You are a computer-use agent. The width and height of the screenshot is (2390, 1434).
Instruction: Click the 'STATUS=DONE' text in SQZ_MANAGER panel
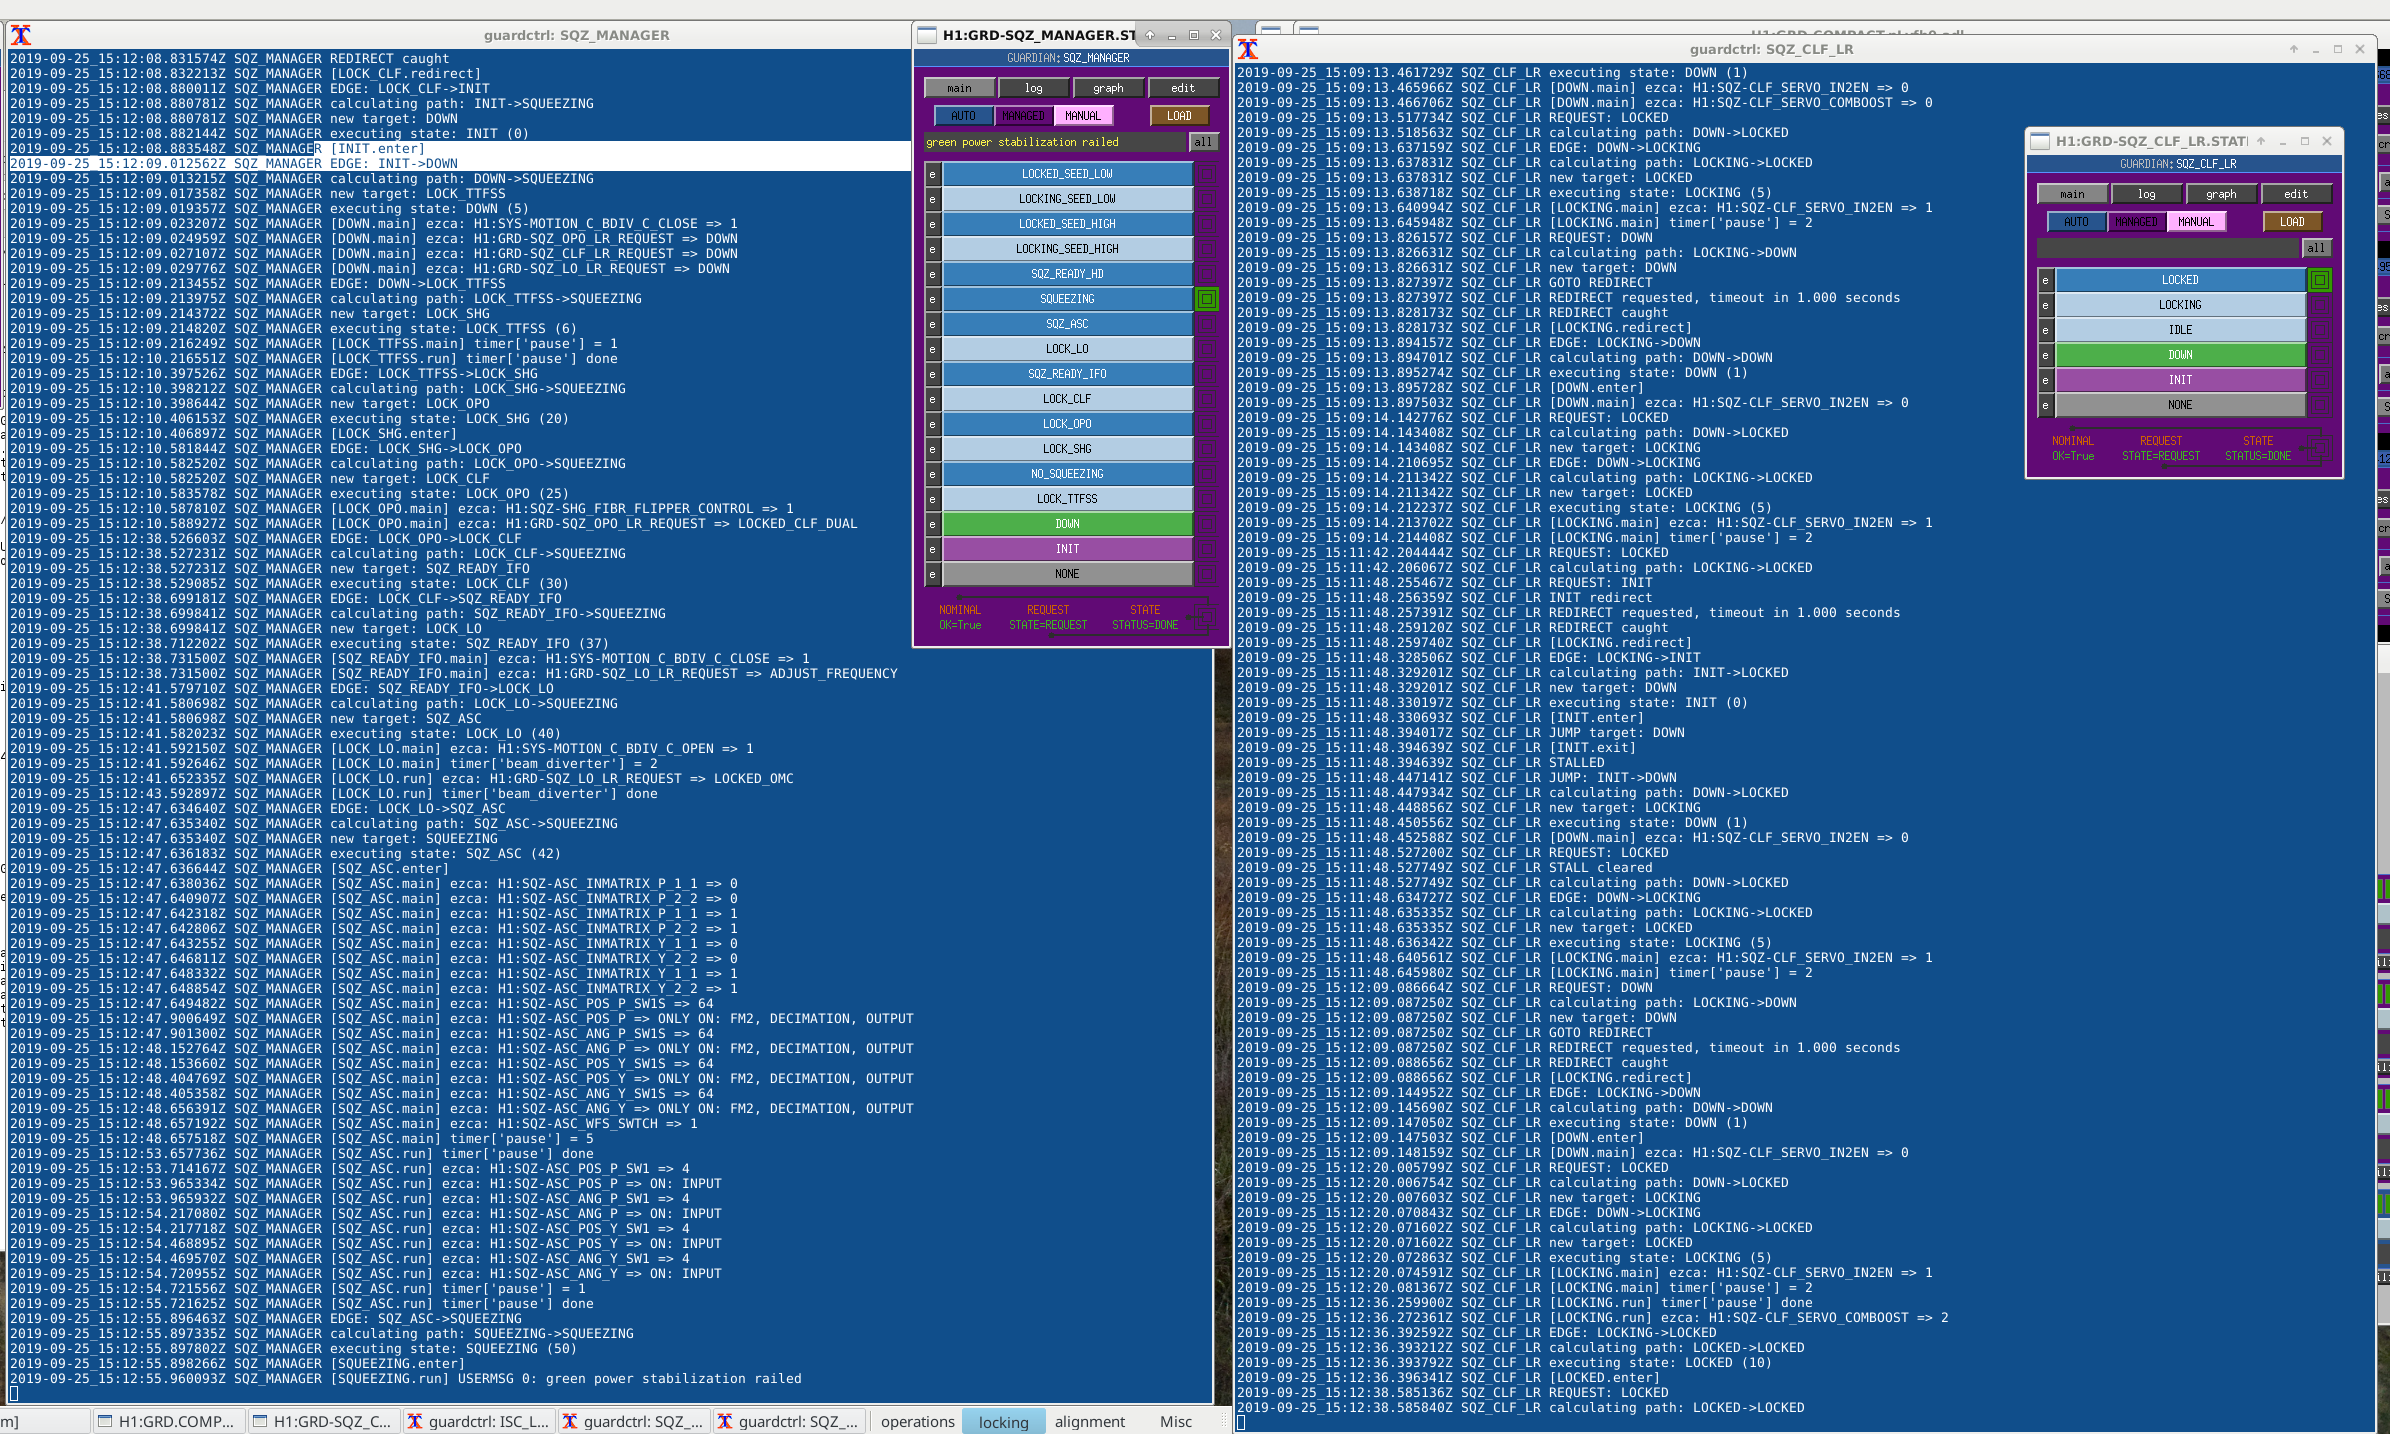(x=1145, y=625)
